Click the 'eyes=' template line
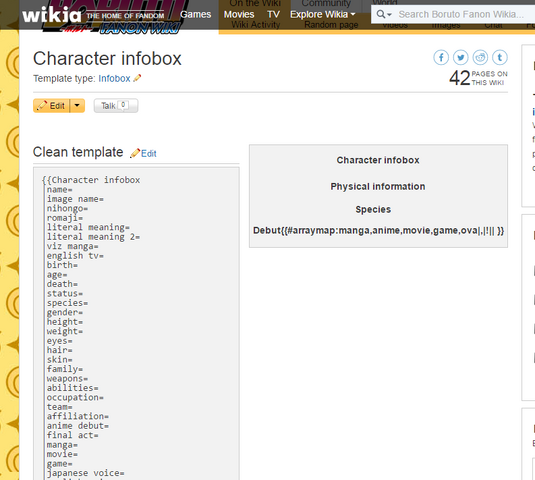The width and height of the screenshot is (535, 480). coord(60,341)
